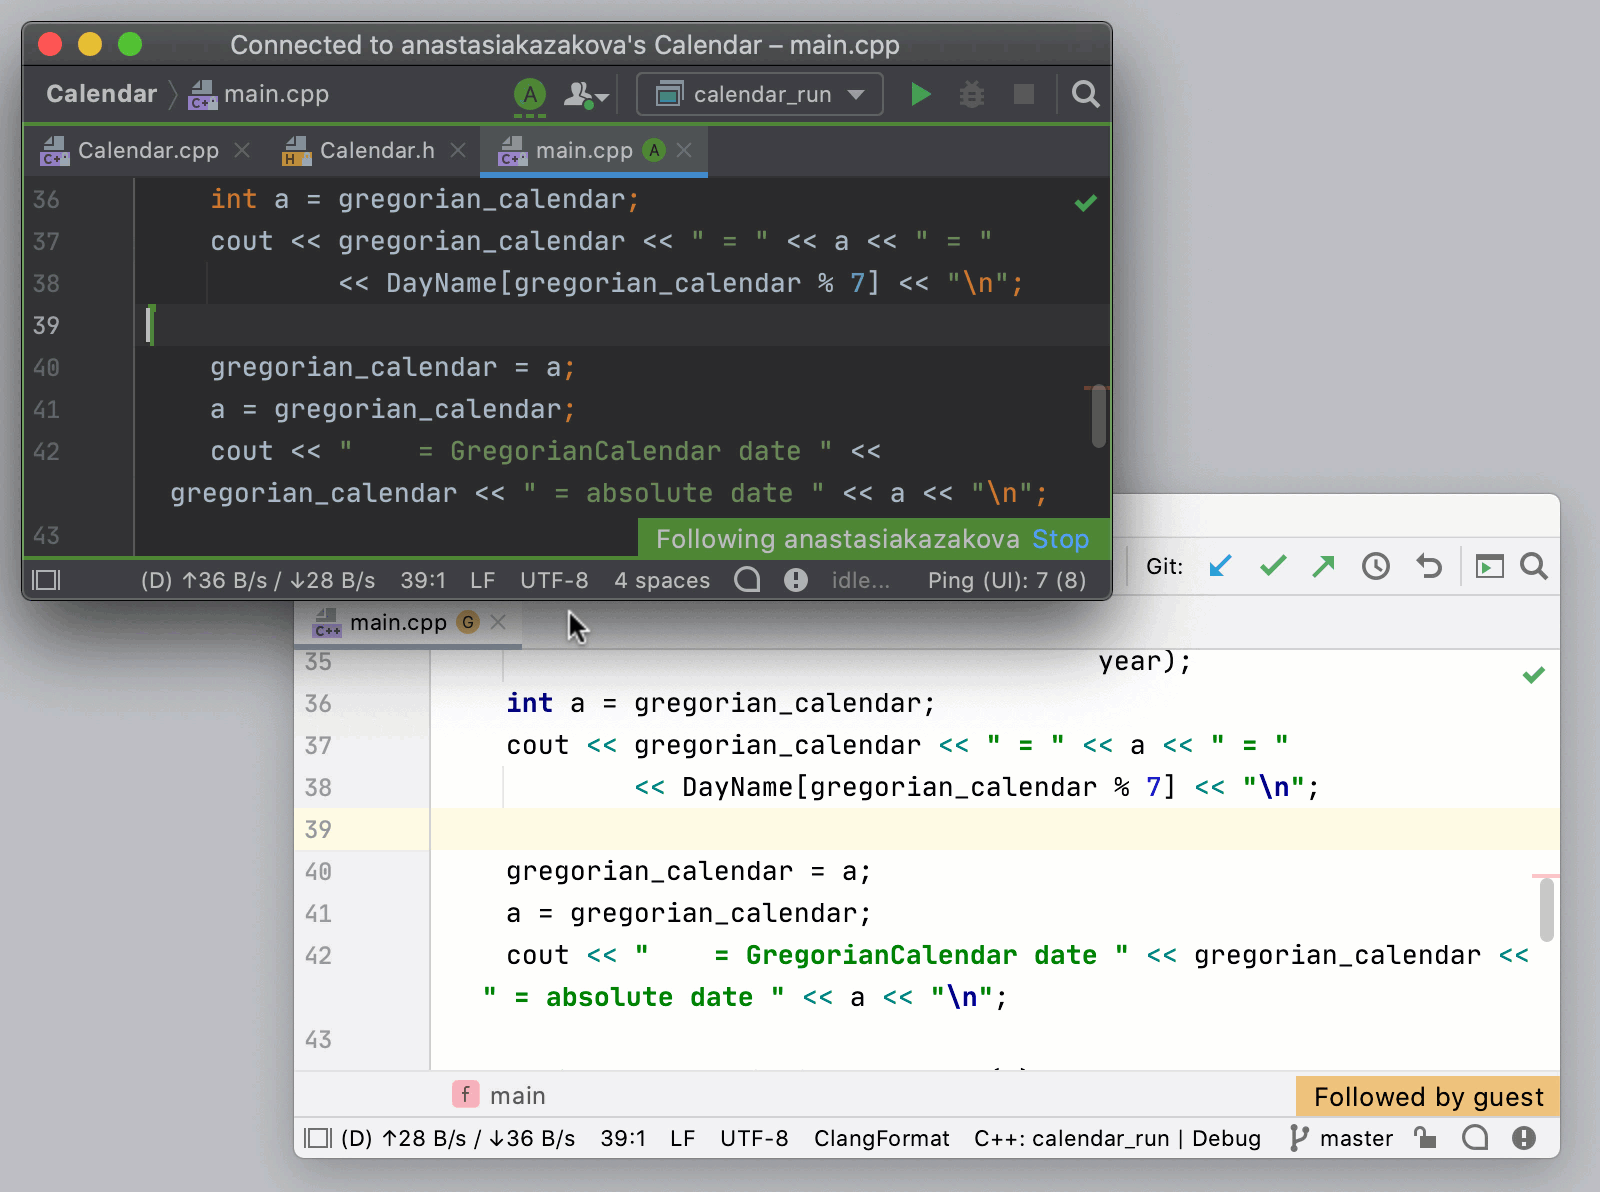Screen dimensions: 1600x1192
Task: Click the green Run button in guest window
Action: (921, 95)
